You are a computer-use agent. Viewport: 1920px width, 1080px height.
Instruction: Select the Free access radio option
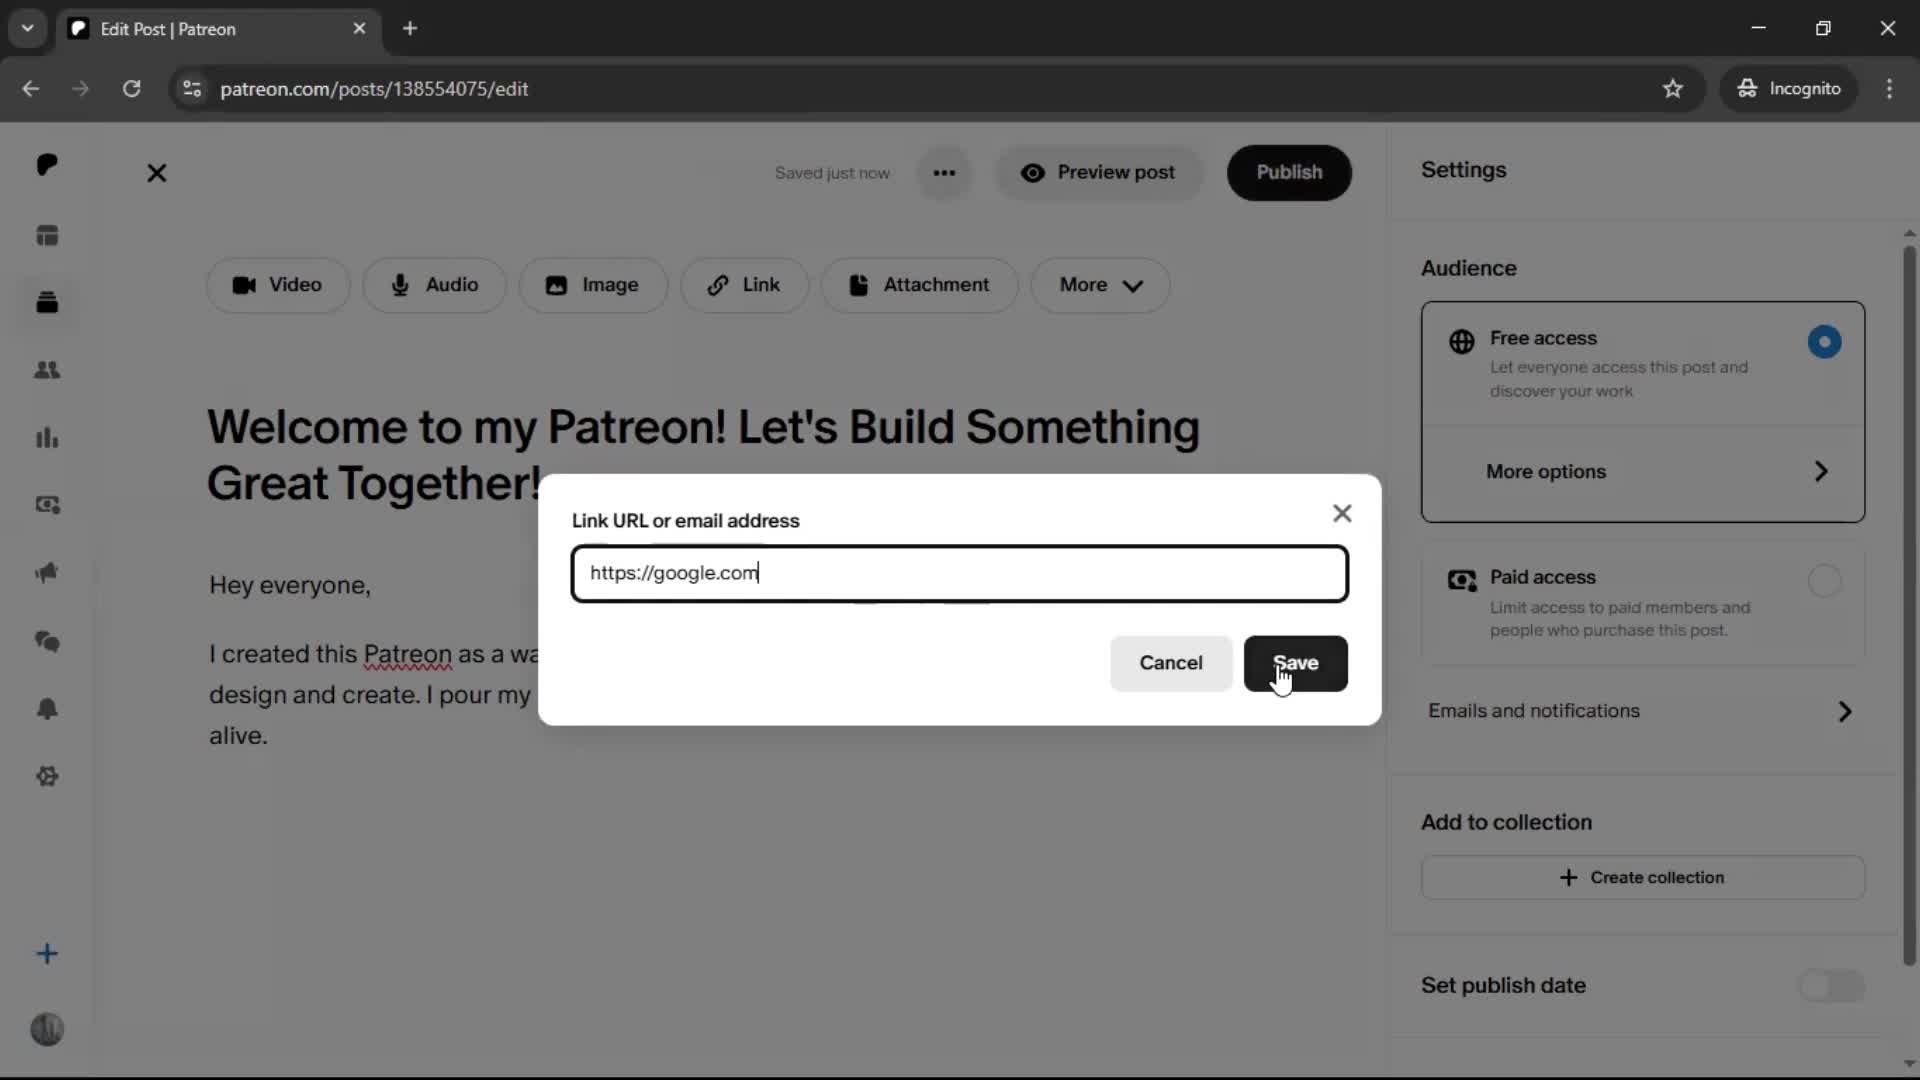1824,342
